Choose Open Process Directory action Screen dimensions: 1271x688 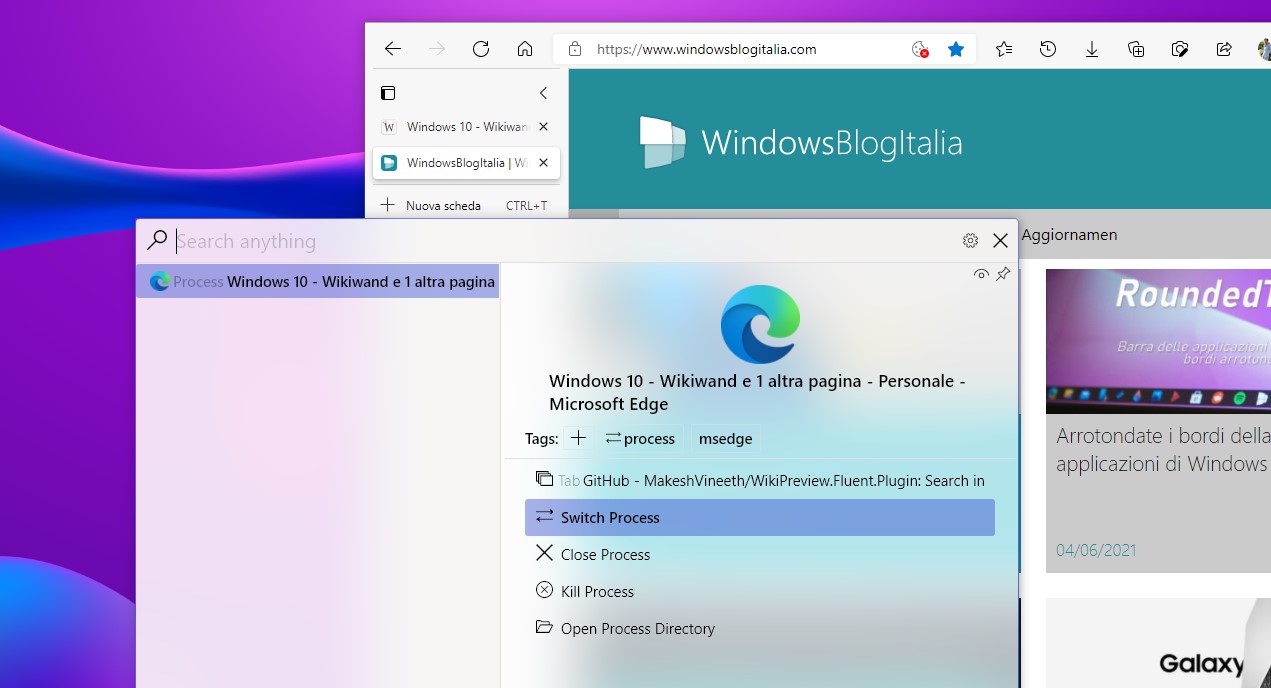pyautogui.click(x=760, y=628)
